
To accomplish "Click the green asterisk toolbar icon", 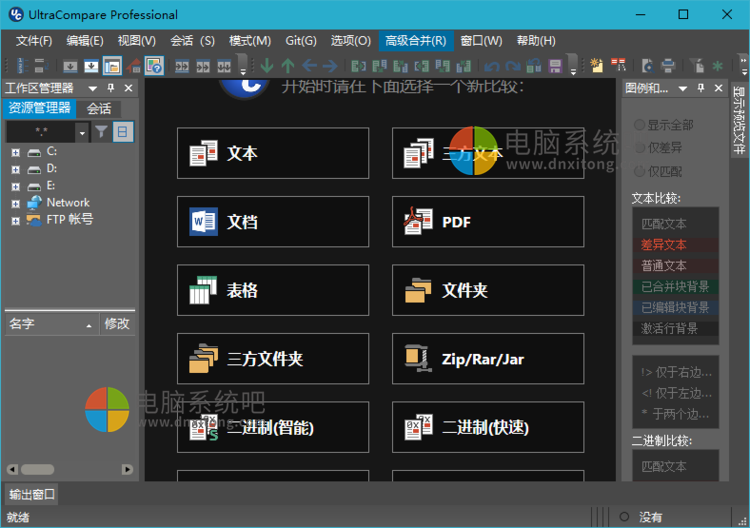I will point(717,66).
